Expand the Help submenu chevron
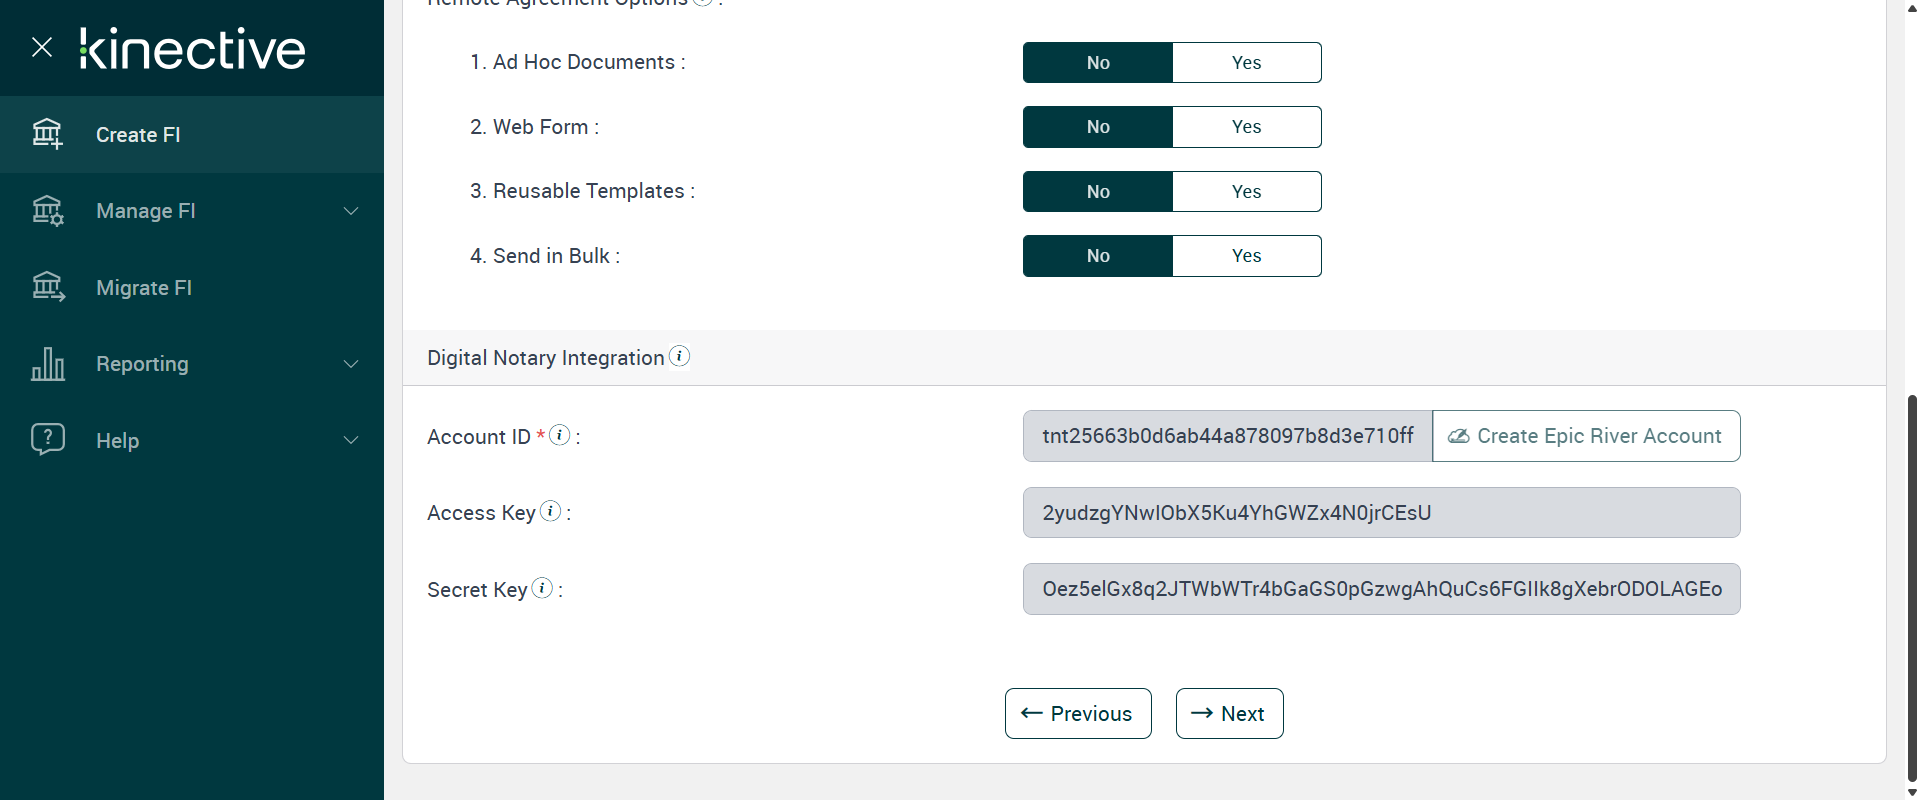The height and width of the screenshot is (800, 1920). [351, 440]
